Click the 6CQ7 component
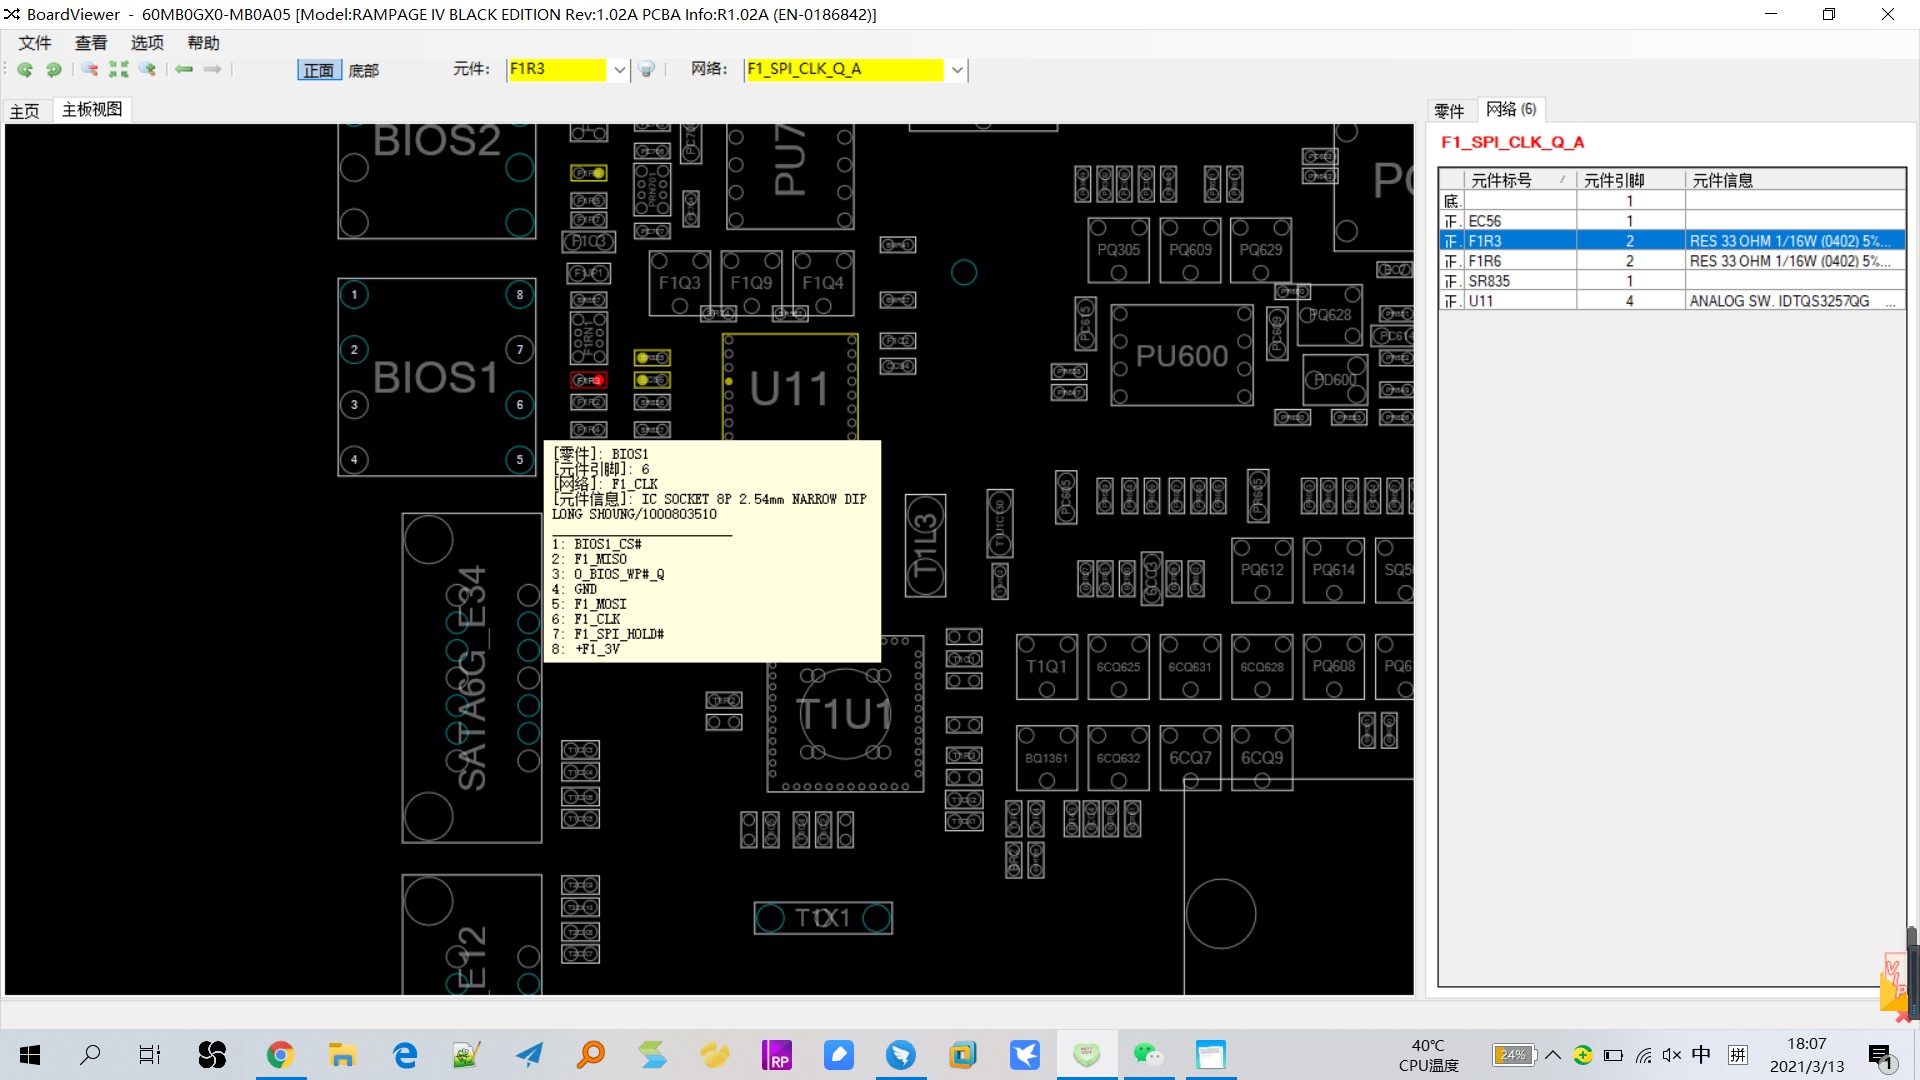Image resolution: width=1920 pixels, height=1080 pixels. point(1190,758)
